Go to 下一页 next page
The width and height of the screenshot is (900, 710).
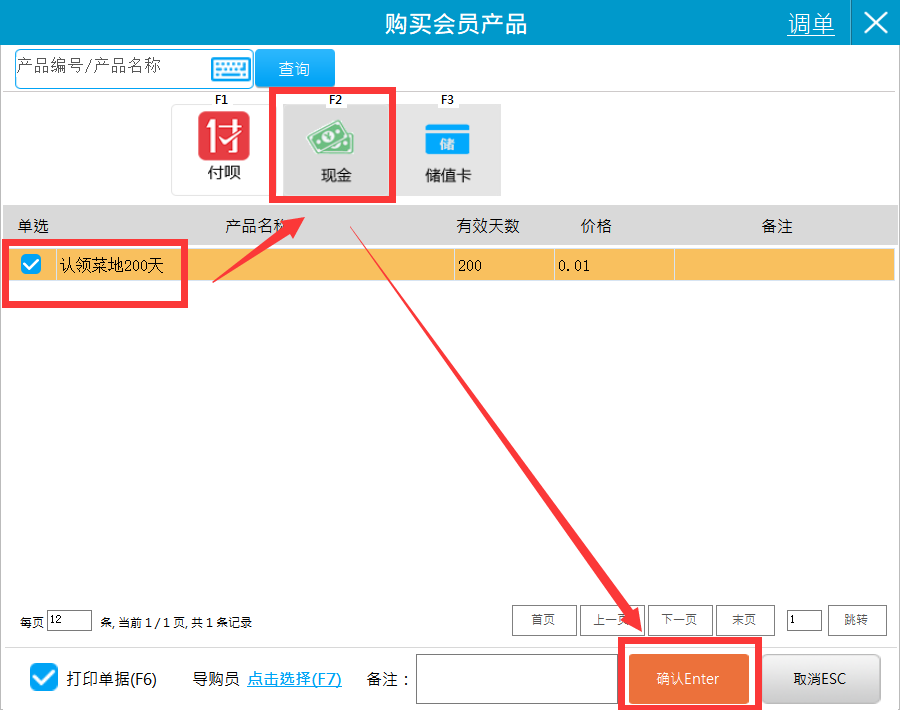click(x=680, y=620)
